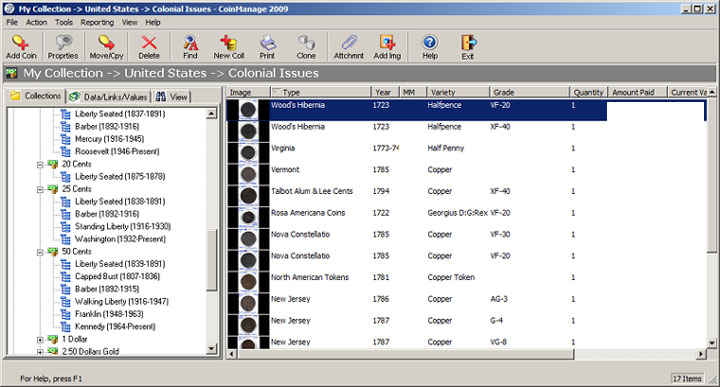This screenshot has width=720, height=387.
Task: Create a New Coll from the toolbar
Action: [228, 47]
